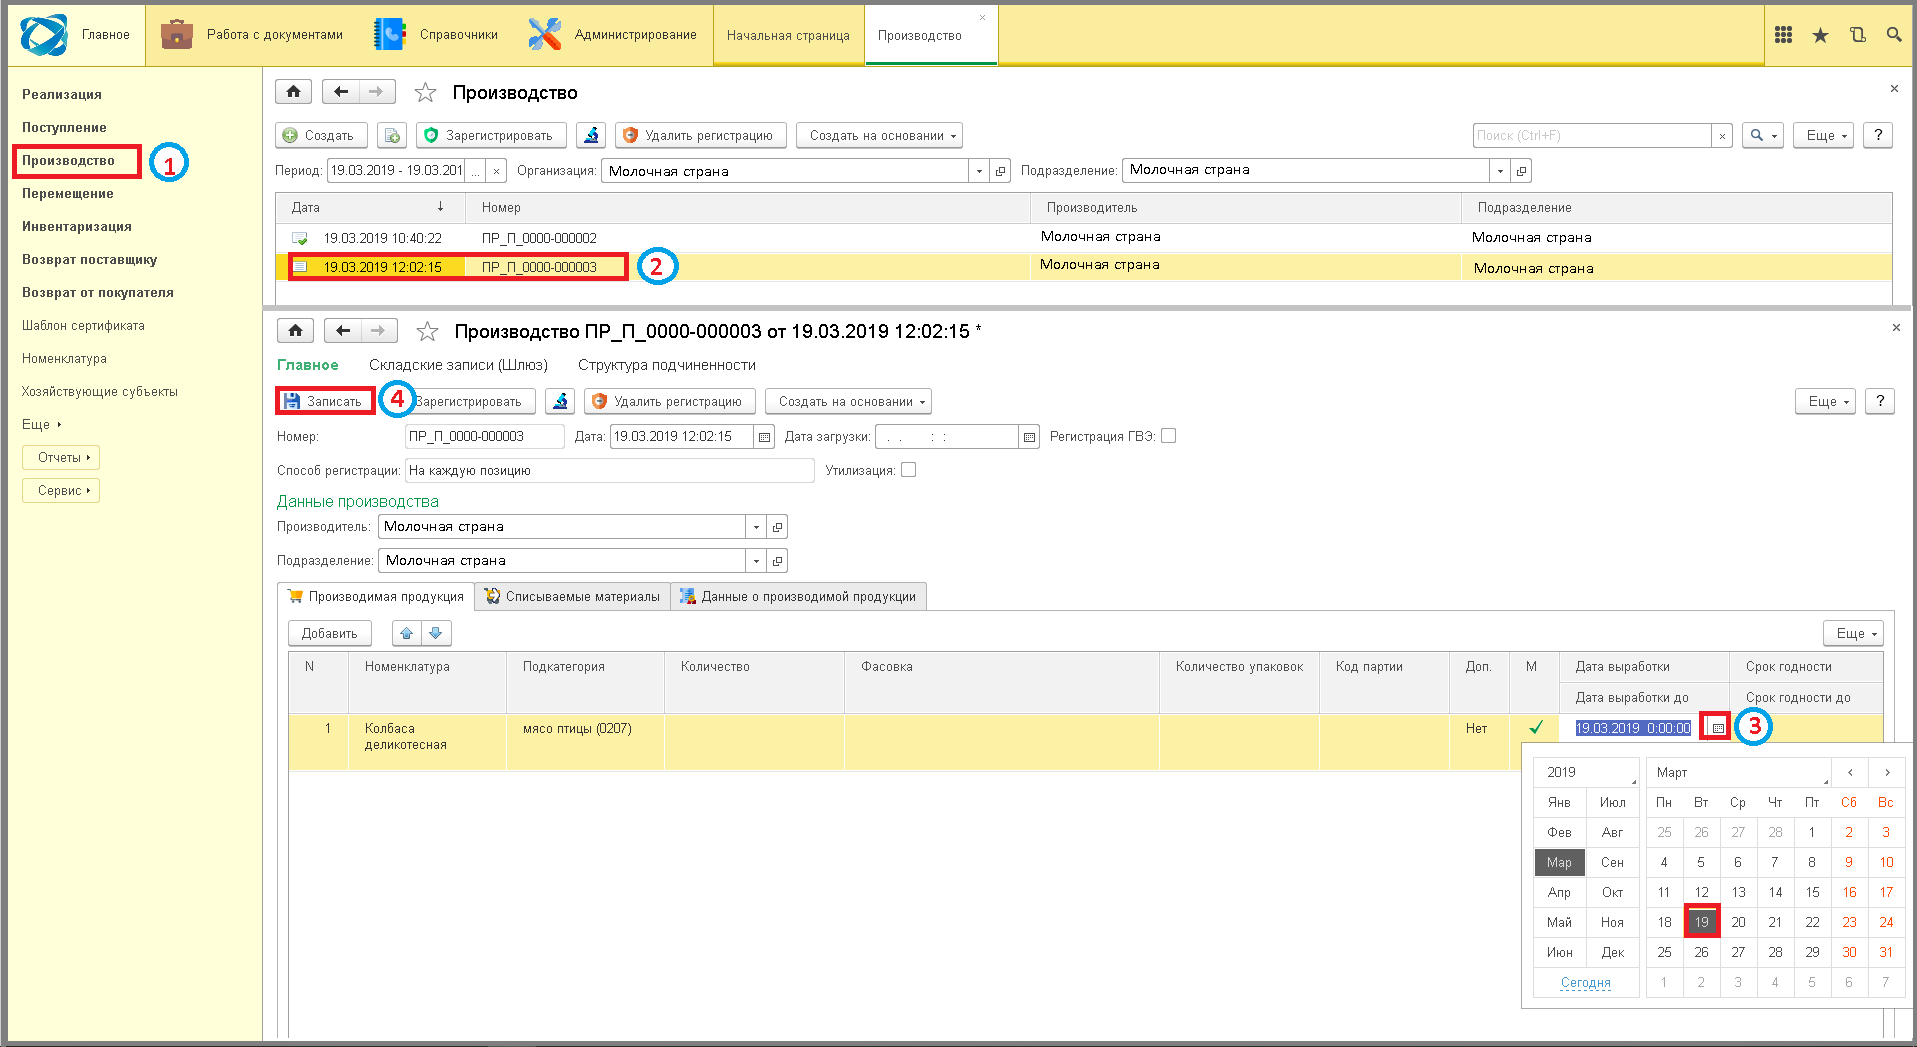1917x1047 pixels.
Task: Move row up with the up-arrow icon
Action: [x=406, y=633]
